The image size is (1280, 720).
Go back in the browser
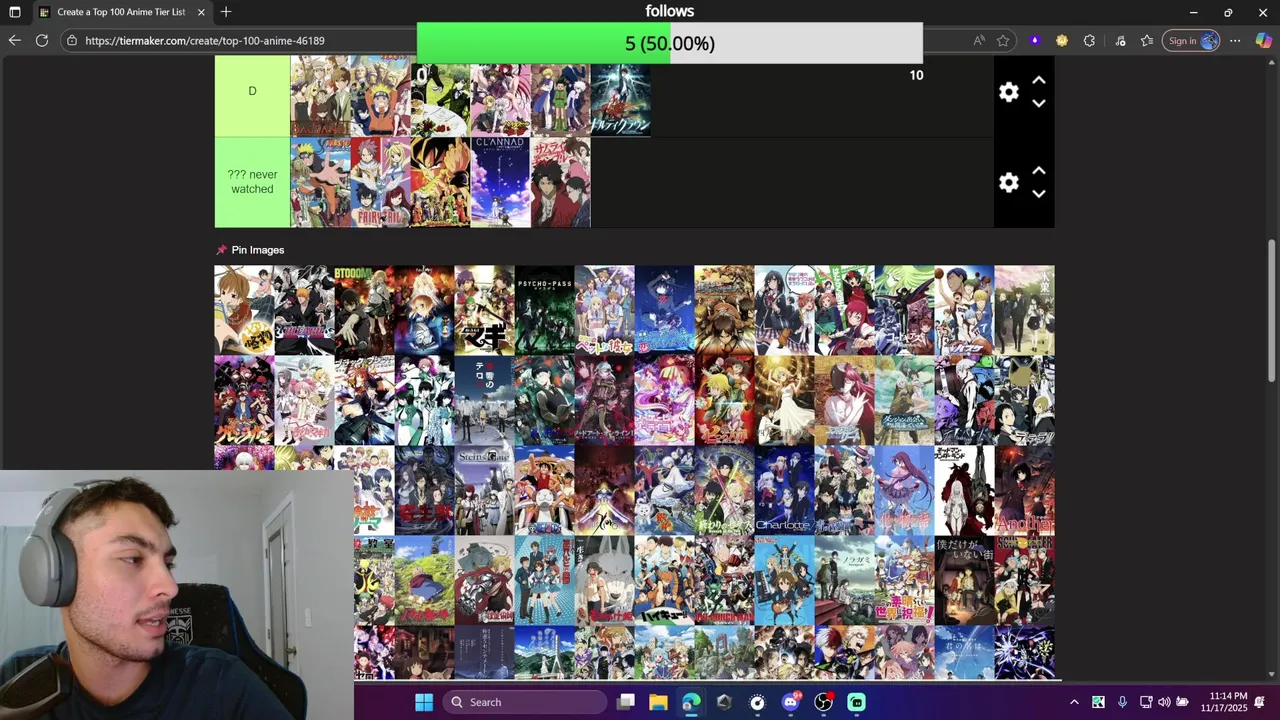pyautogui.click(x=14, y=40)
